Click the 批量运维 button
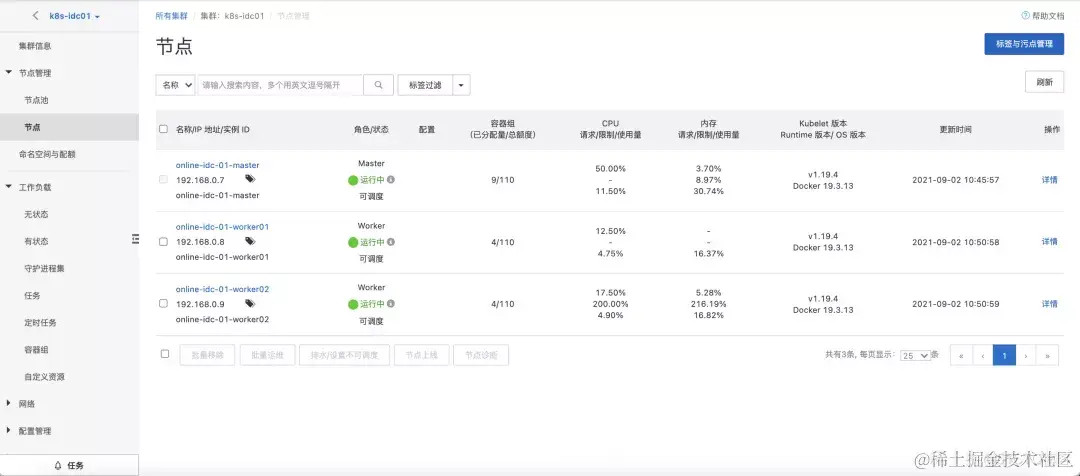The width and height of the screenshot is (1080, 476). pyautogui.click(x=267, y=355)
